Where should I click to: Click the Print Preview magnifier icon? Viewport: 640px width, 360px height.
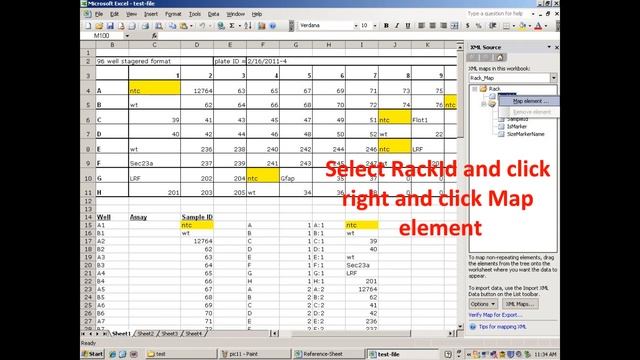[x=159, y=26]
